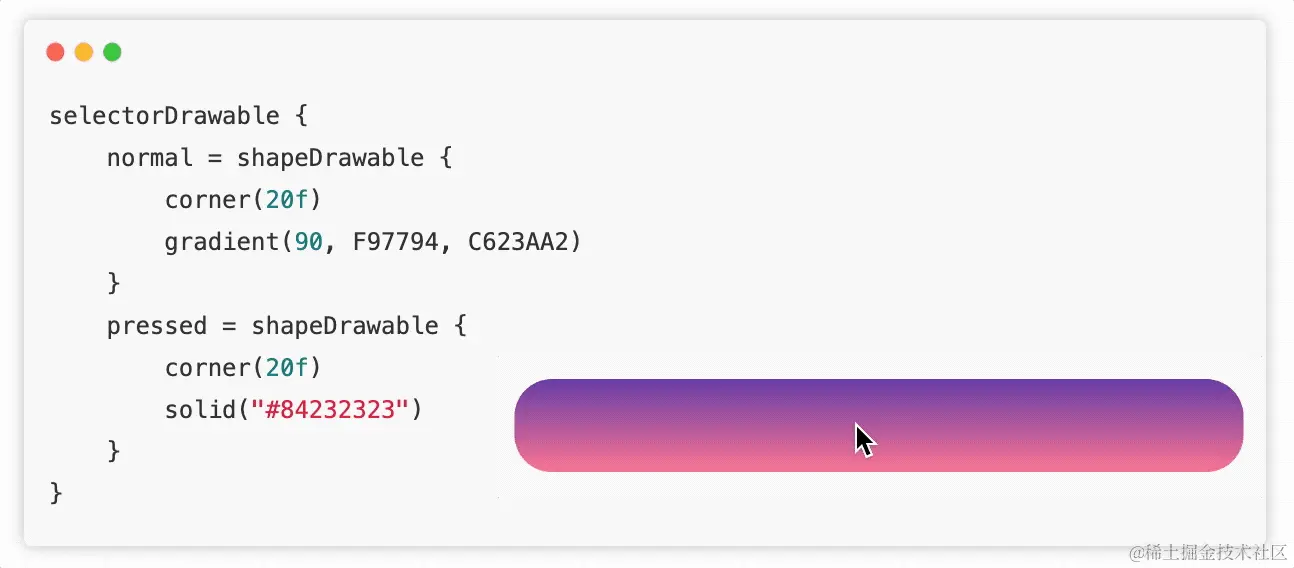Click the first shapeDrawable after normal
Viewport: 1294px width, 568px height.
coord(331,158)
